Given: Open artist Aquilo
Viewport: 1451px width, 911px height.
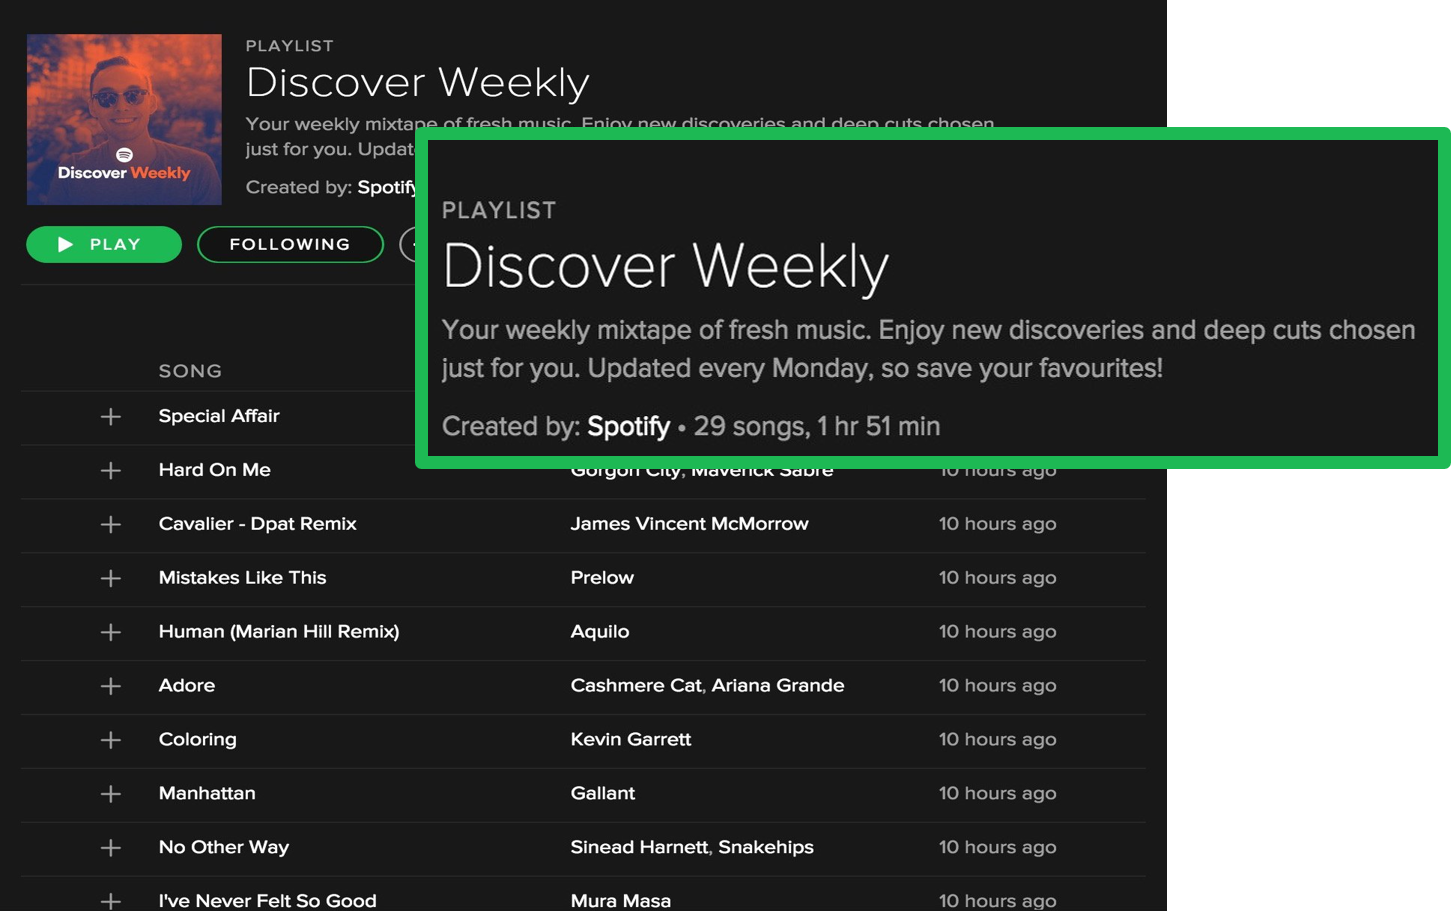Looking at the screenshot, I should (x=600, y=632).
